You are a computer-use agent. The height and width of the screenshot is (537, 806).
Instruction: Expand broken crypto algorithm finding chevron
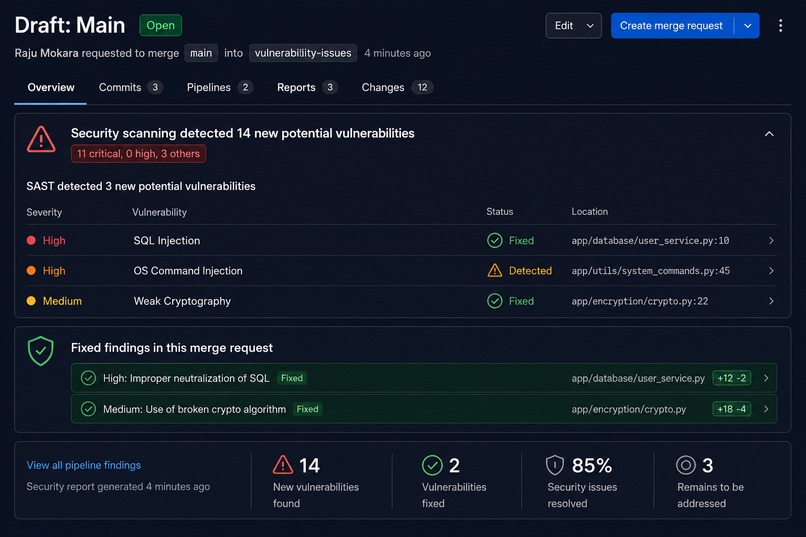point(766,409)
